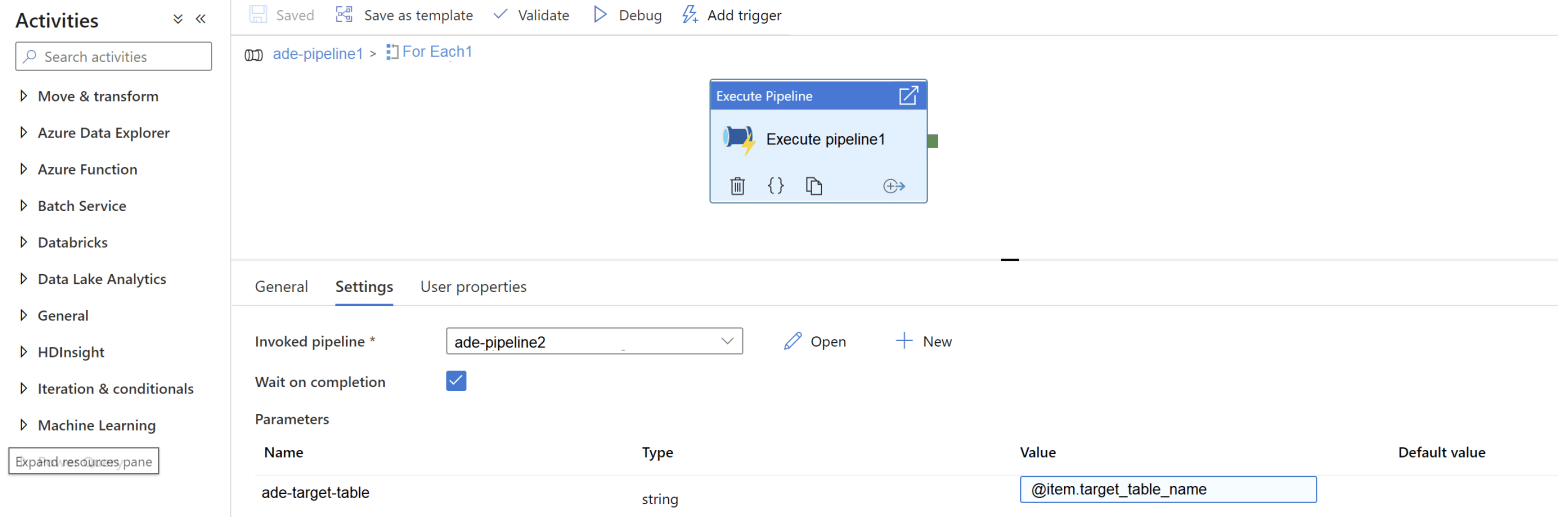The height and width of the screenshot is (517, 1558).
Task: Click the Open pipeline button
Action: point(815,341)
